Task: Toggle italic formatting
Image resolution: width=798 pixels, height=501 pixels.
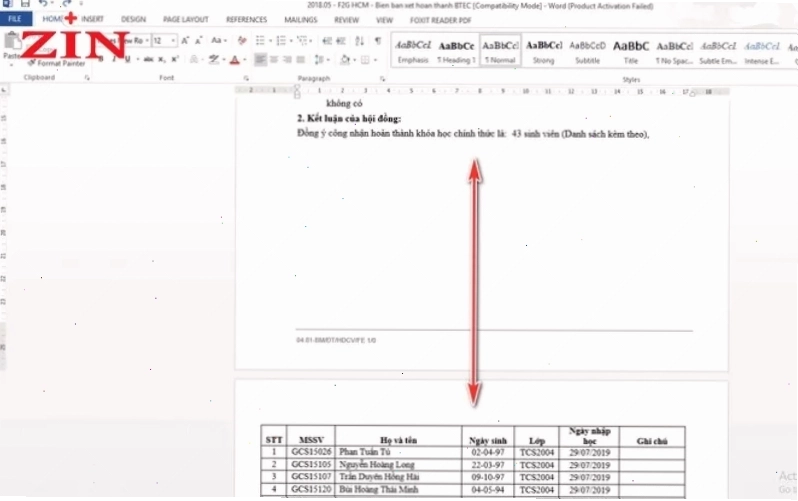Action: pos(114,60)
